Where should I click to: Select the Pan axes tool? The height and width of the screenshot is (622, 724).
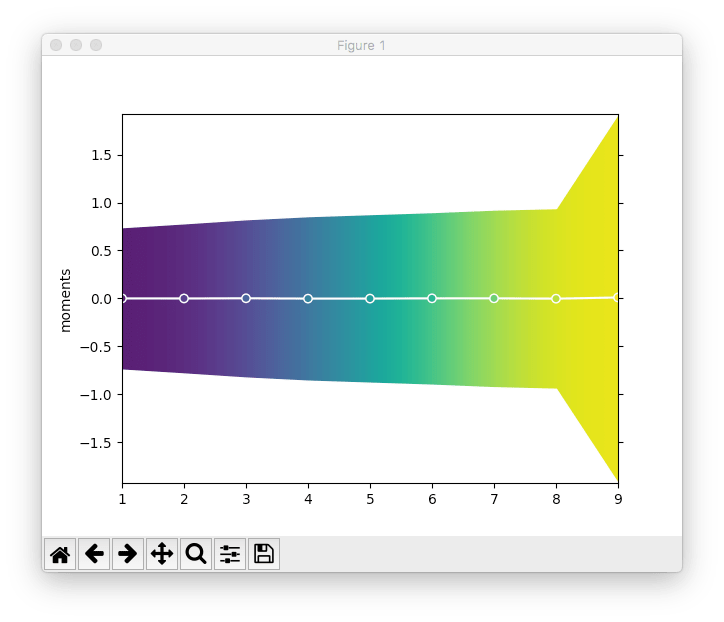(162, 554)
